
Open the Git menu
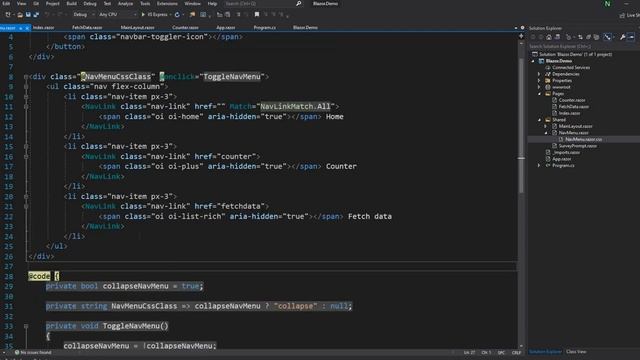[x=36, y=4]
